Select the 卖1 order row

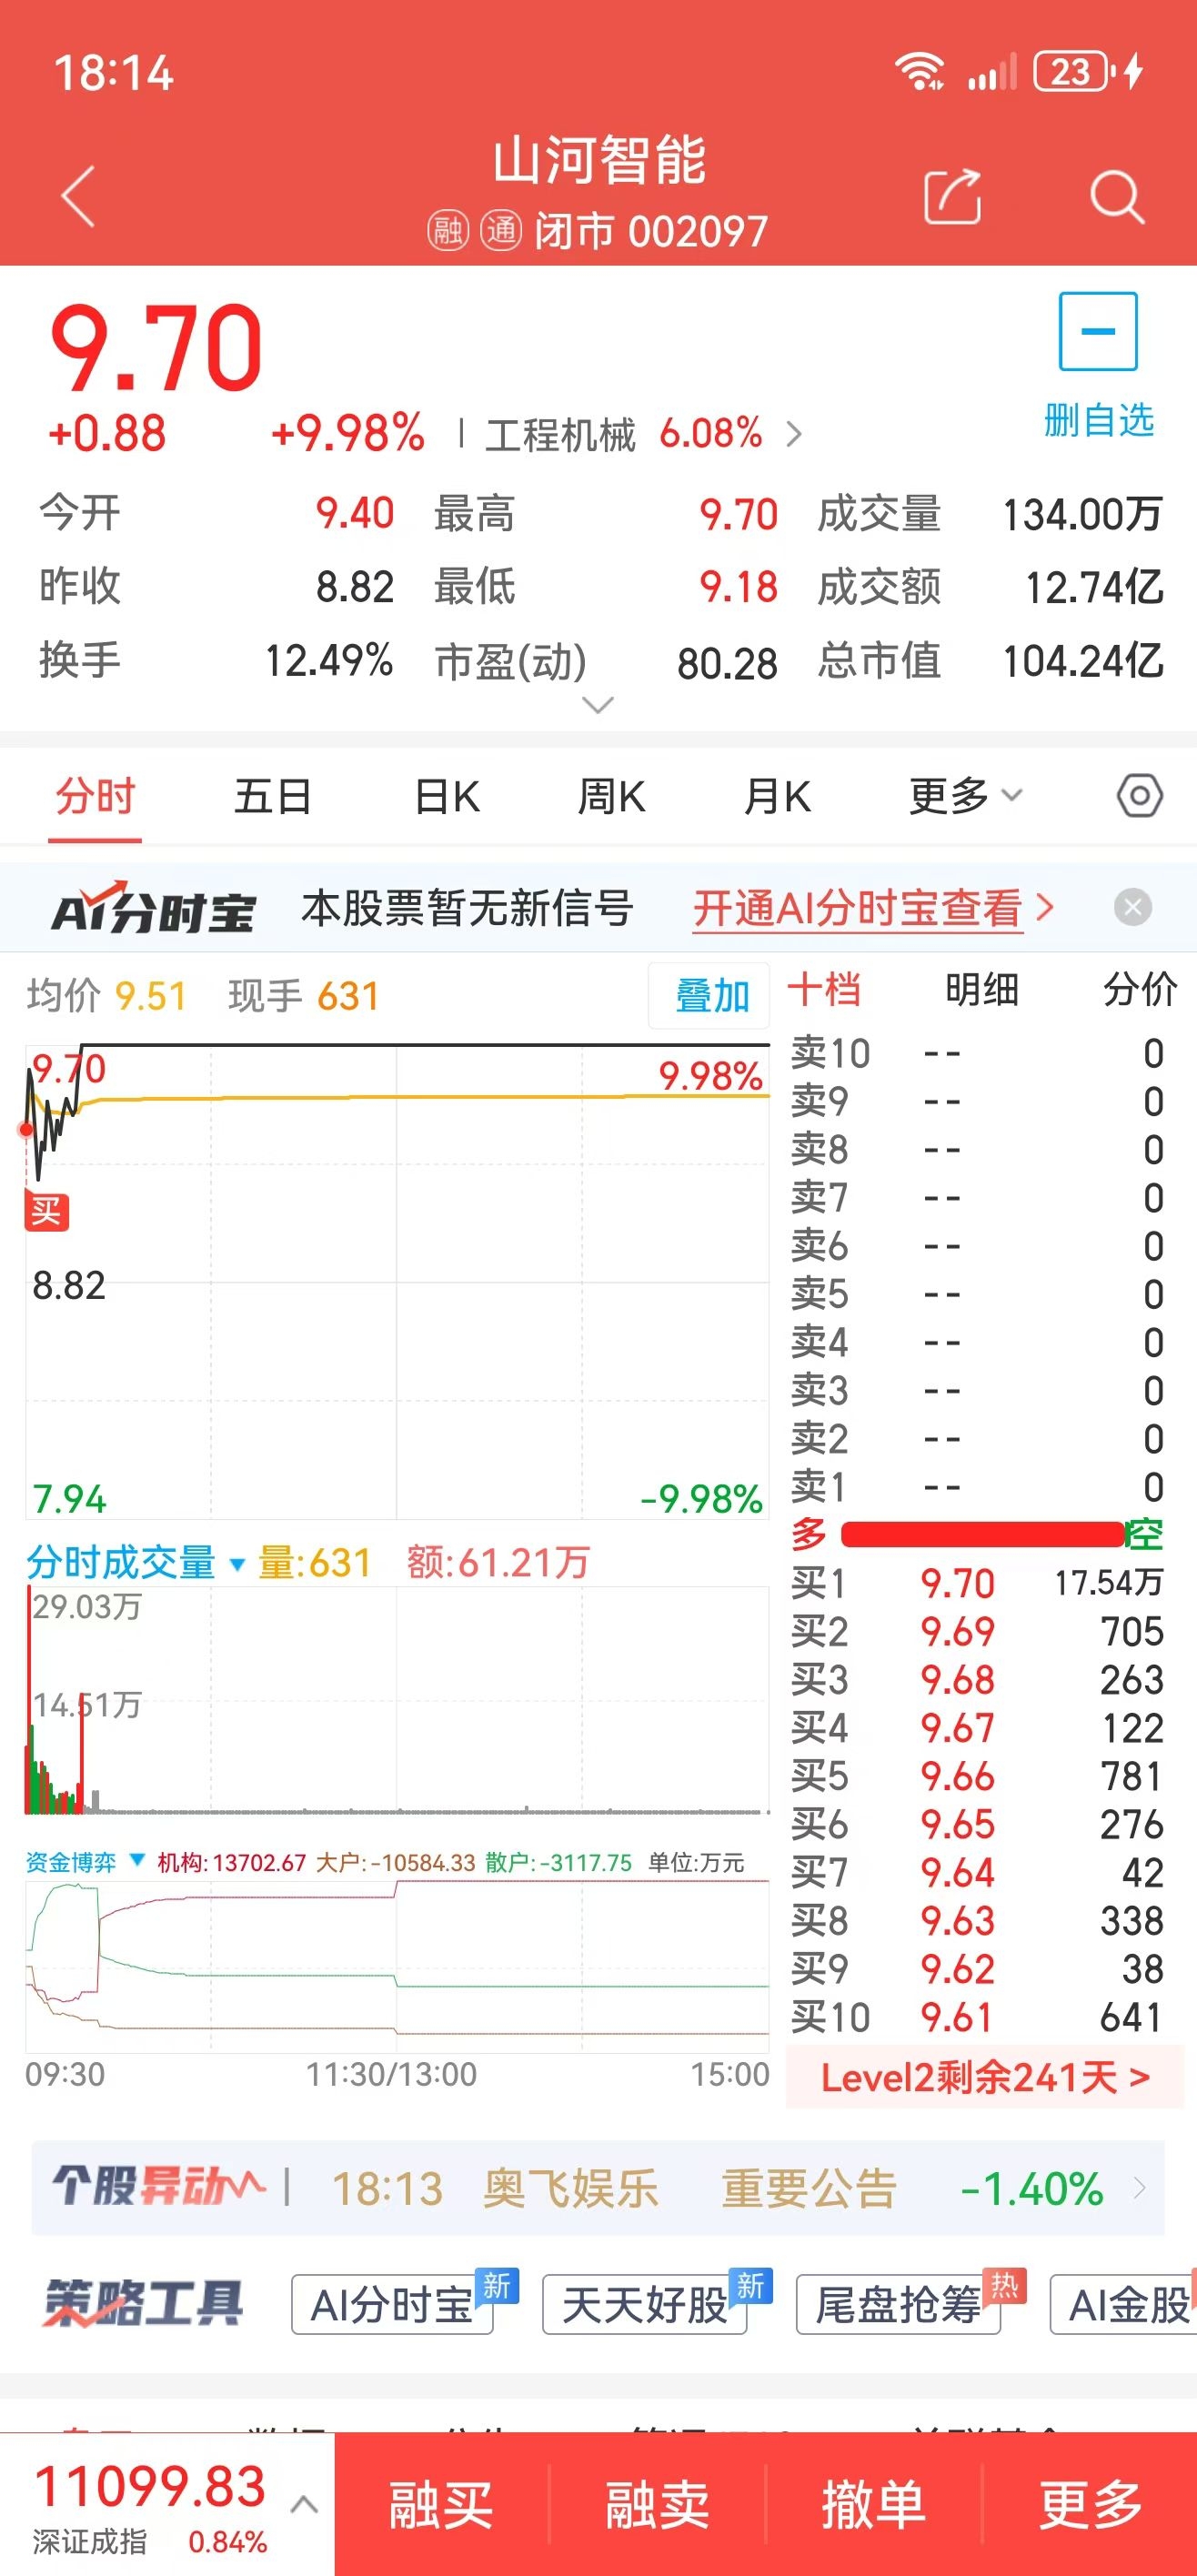tap(978, 1487)
